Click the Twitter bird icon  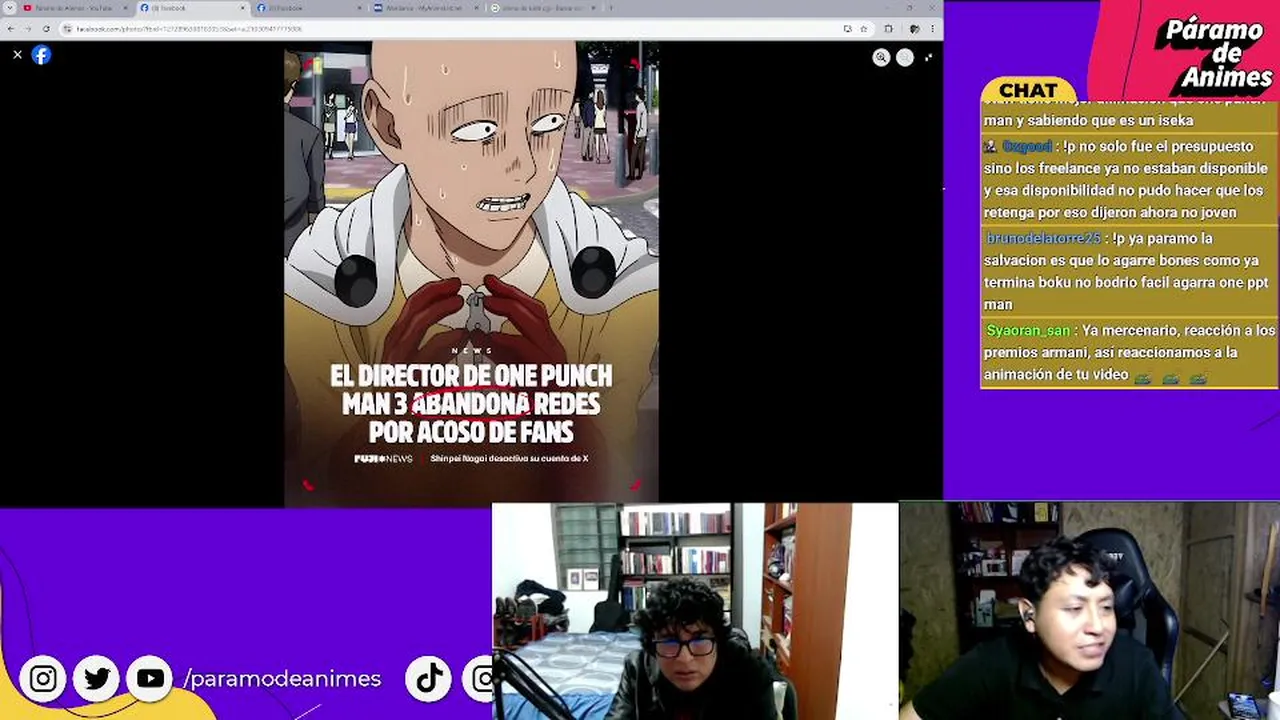(97, 679)
